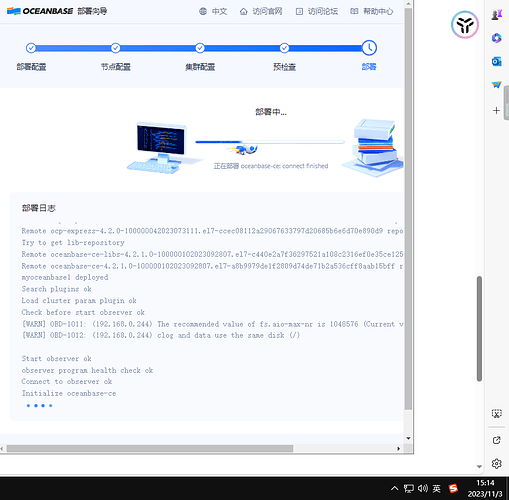Click the deployment progress bar
This screenshot has height=500, width=509.
(x=270, y=142)
